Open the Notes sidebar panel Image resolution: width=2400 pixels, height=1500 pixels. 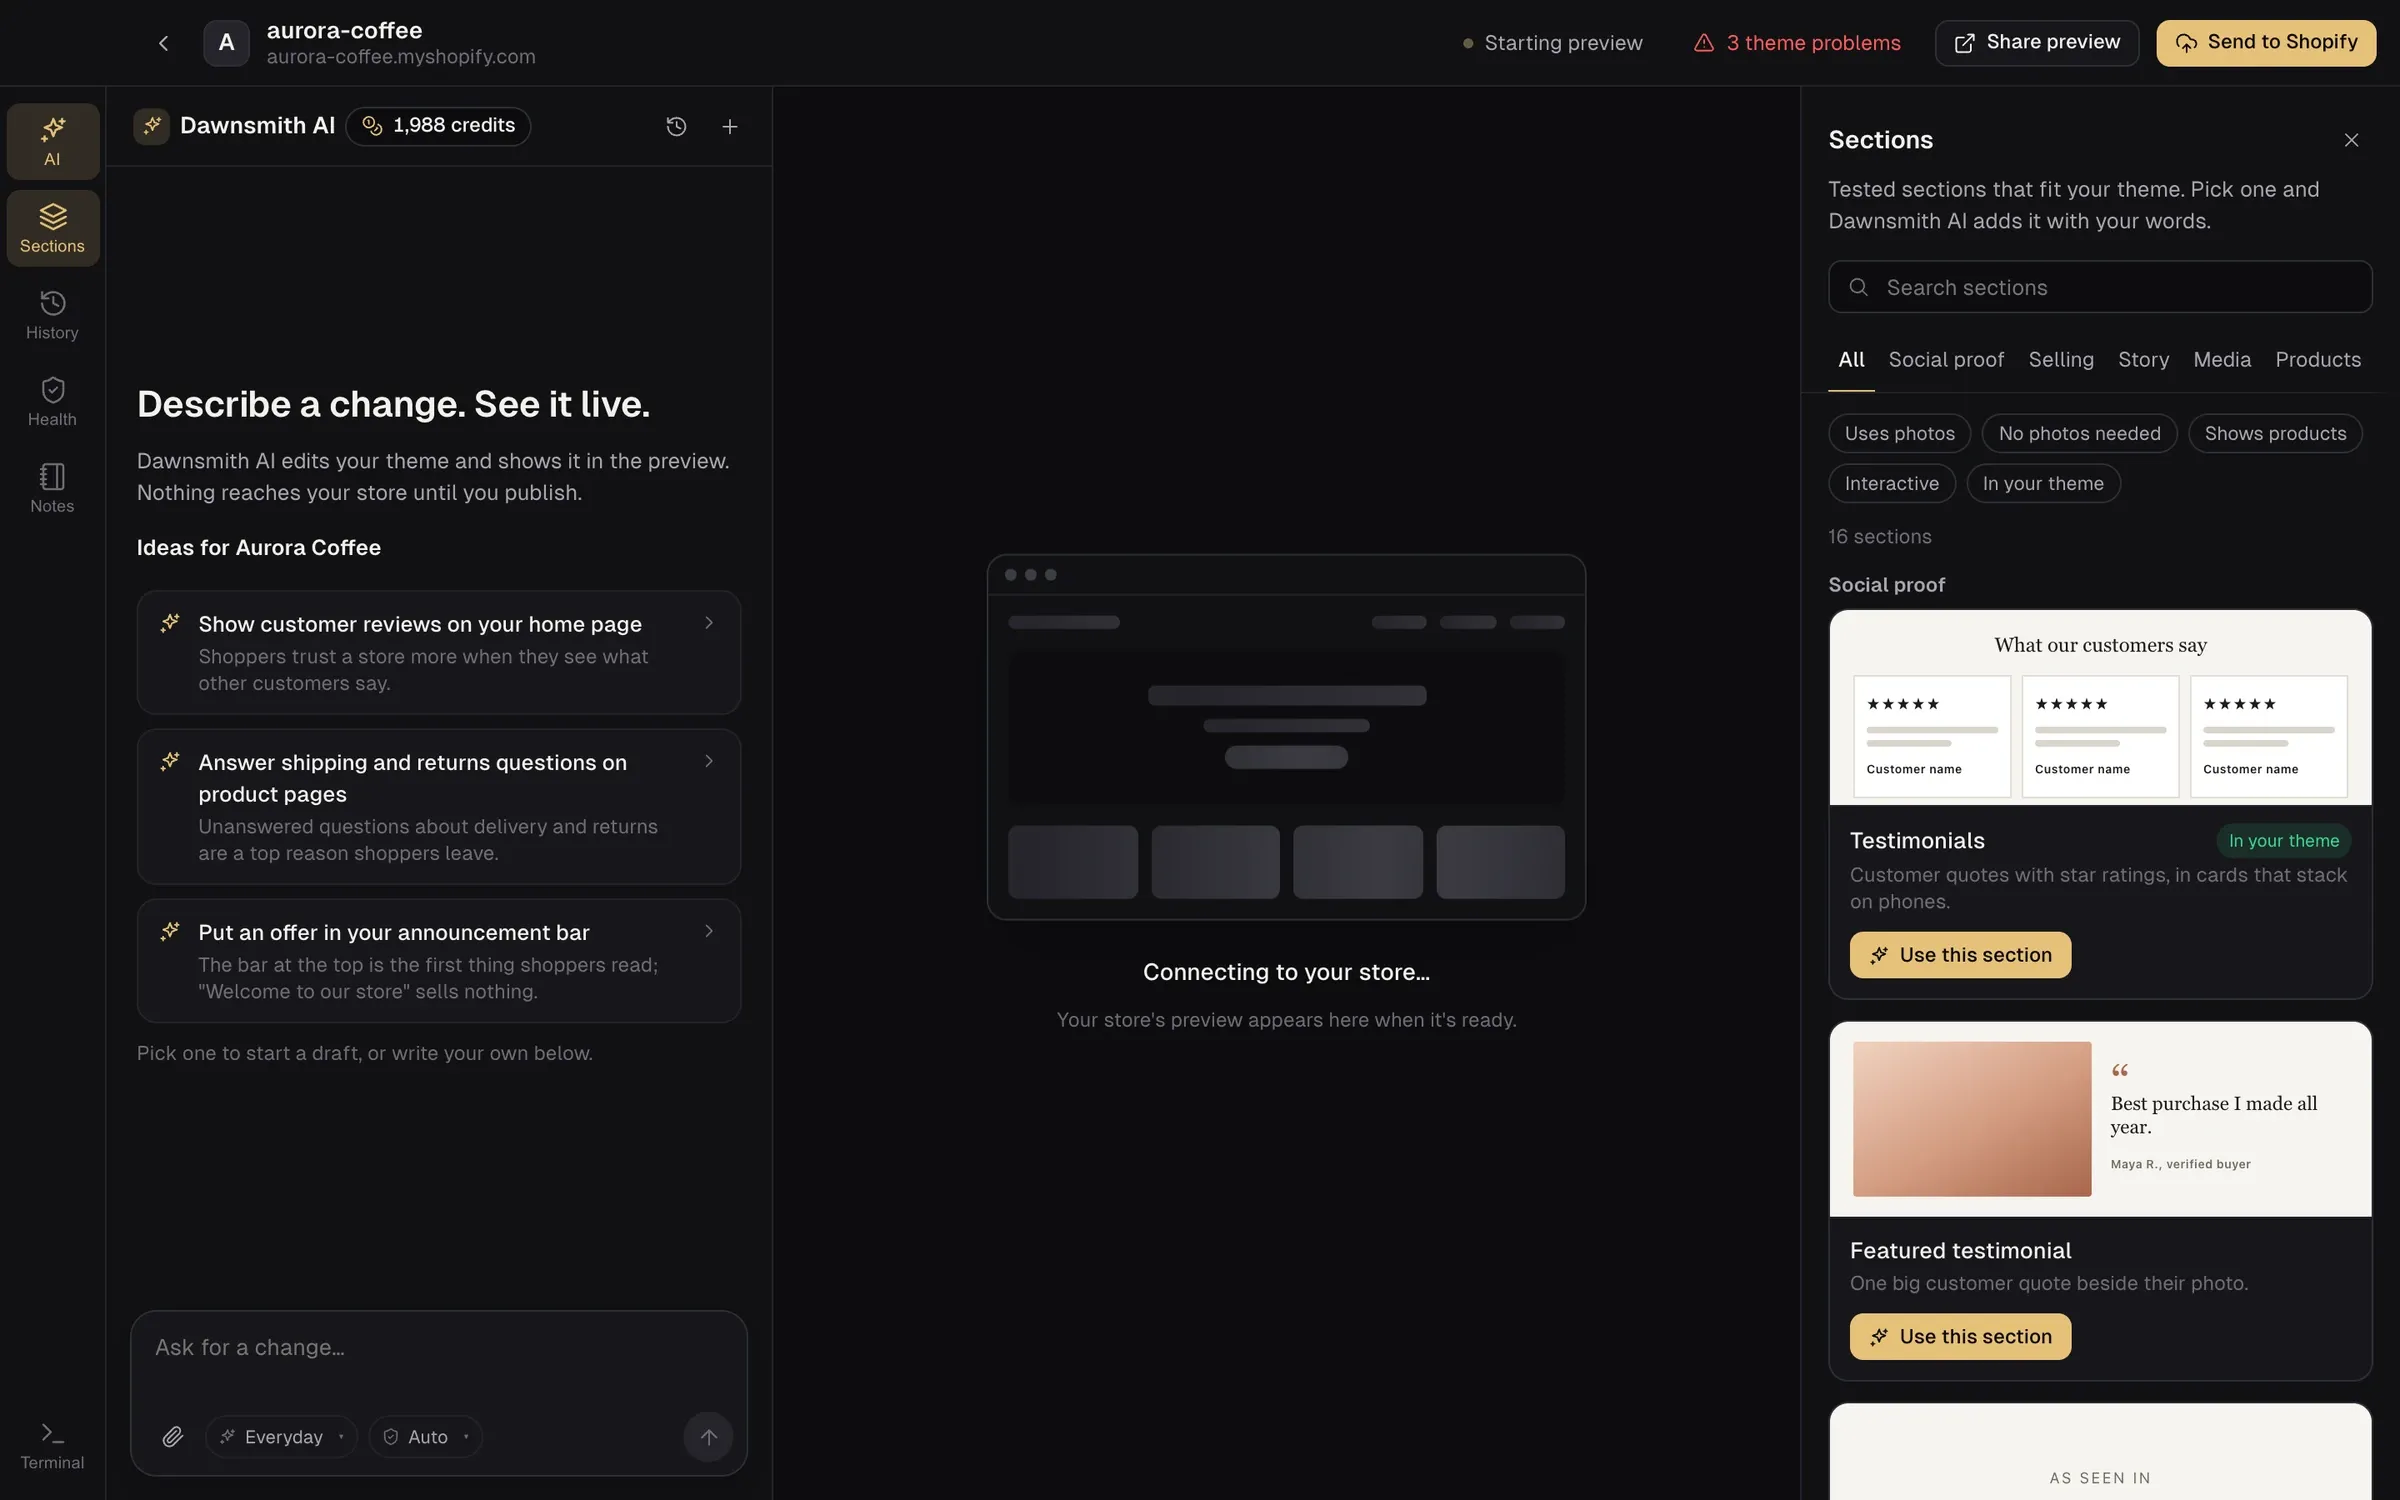click(52, 489)
